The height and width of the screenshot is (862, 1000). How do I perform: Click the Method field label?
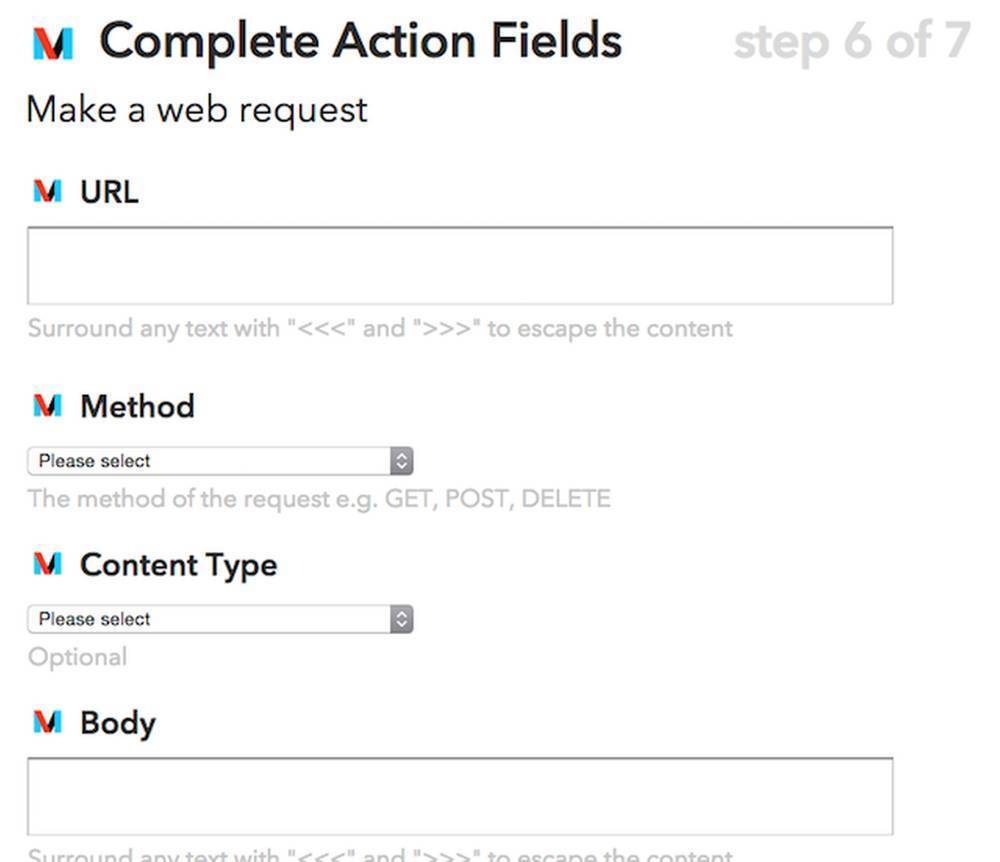(137, 406)
